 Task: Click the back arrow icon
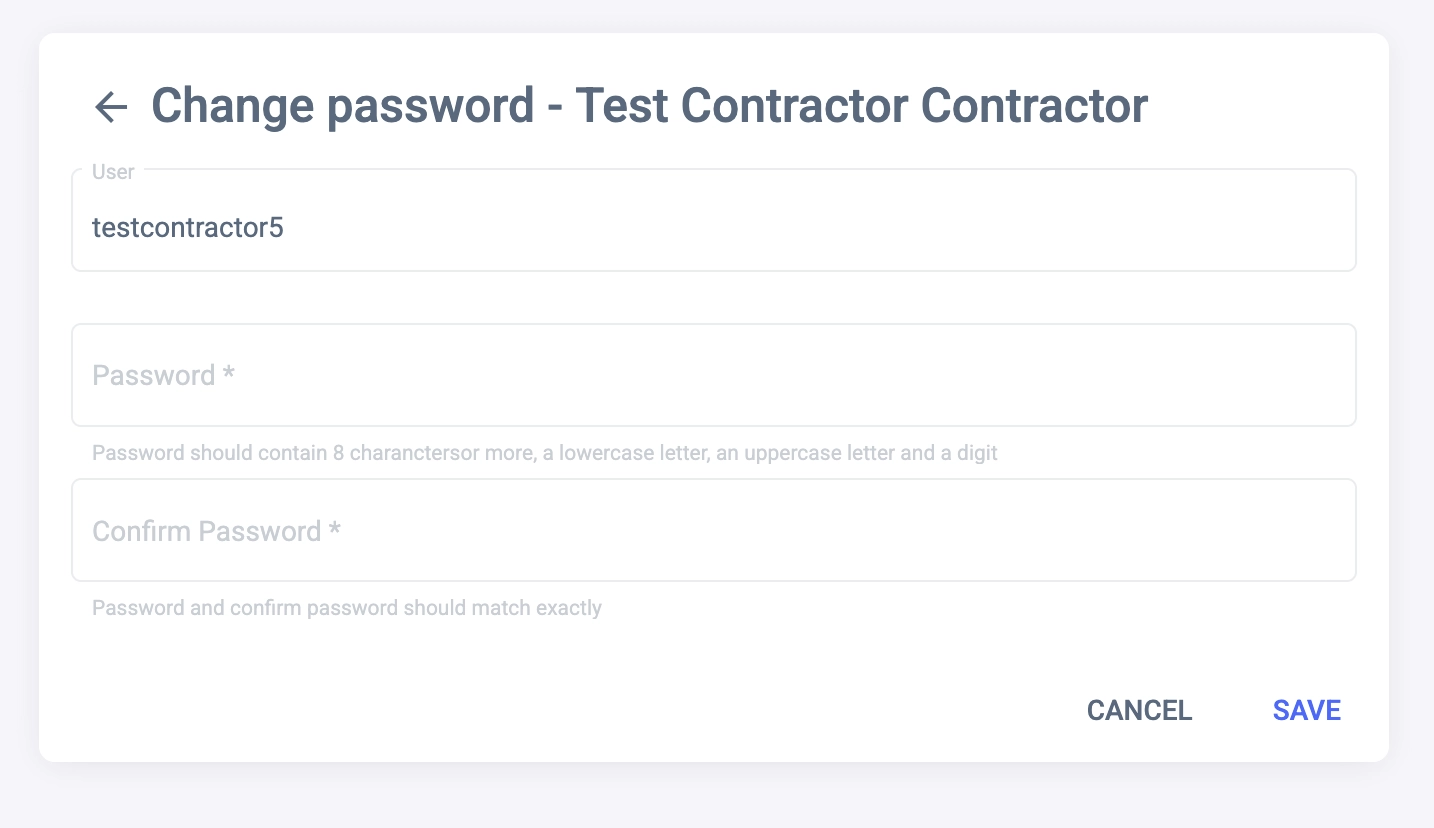coord(111,106)
